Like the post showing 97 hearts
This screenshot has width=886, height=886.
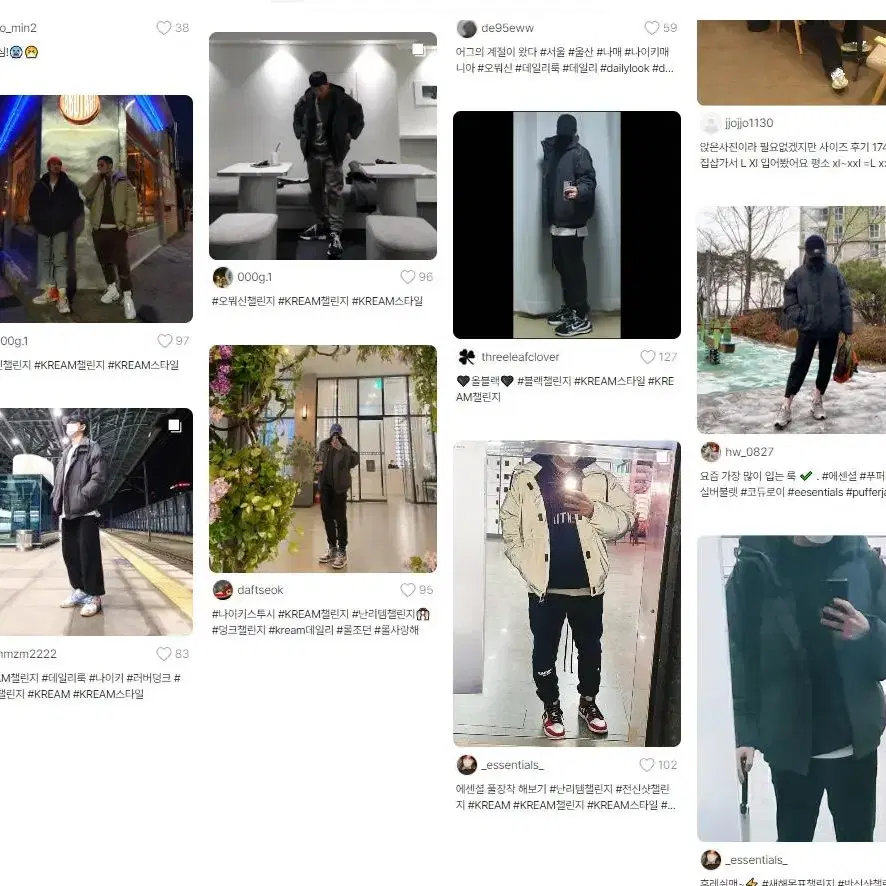[165, 341]
